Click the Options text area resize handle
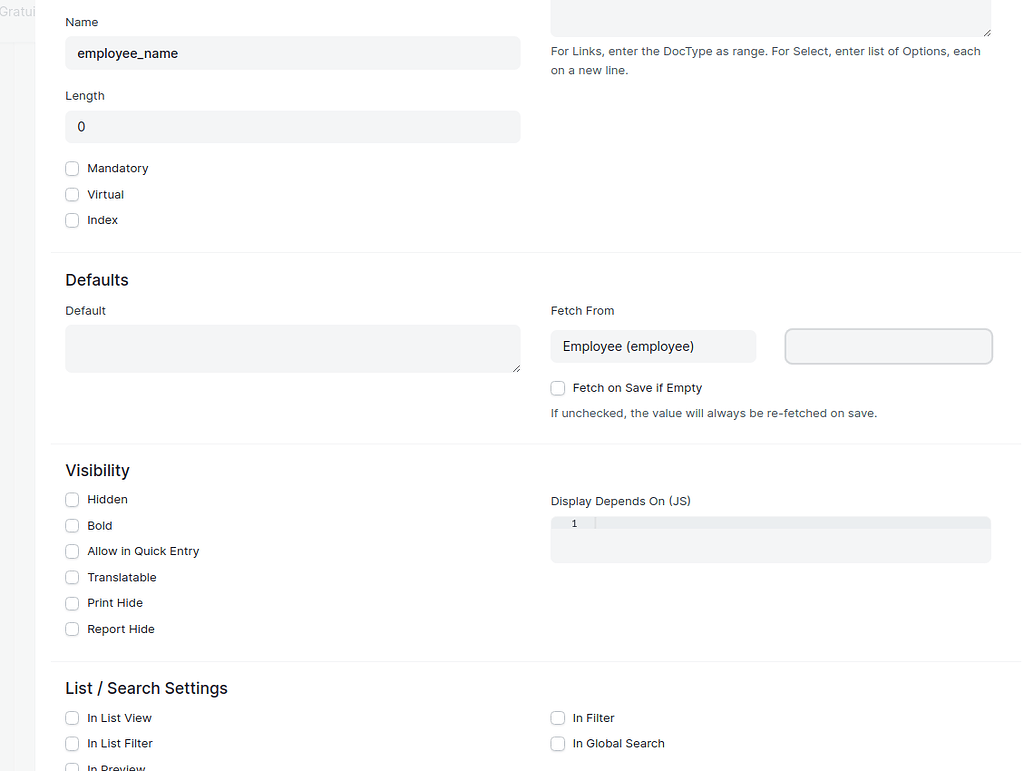 pyautogui.click(x=987, y=32)
